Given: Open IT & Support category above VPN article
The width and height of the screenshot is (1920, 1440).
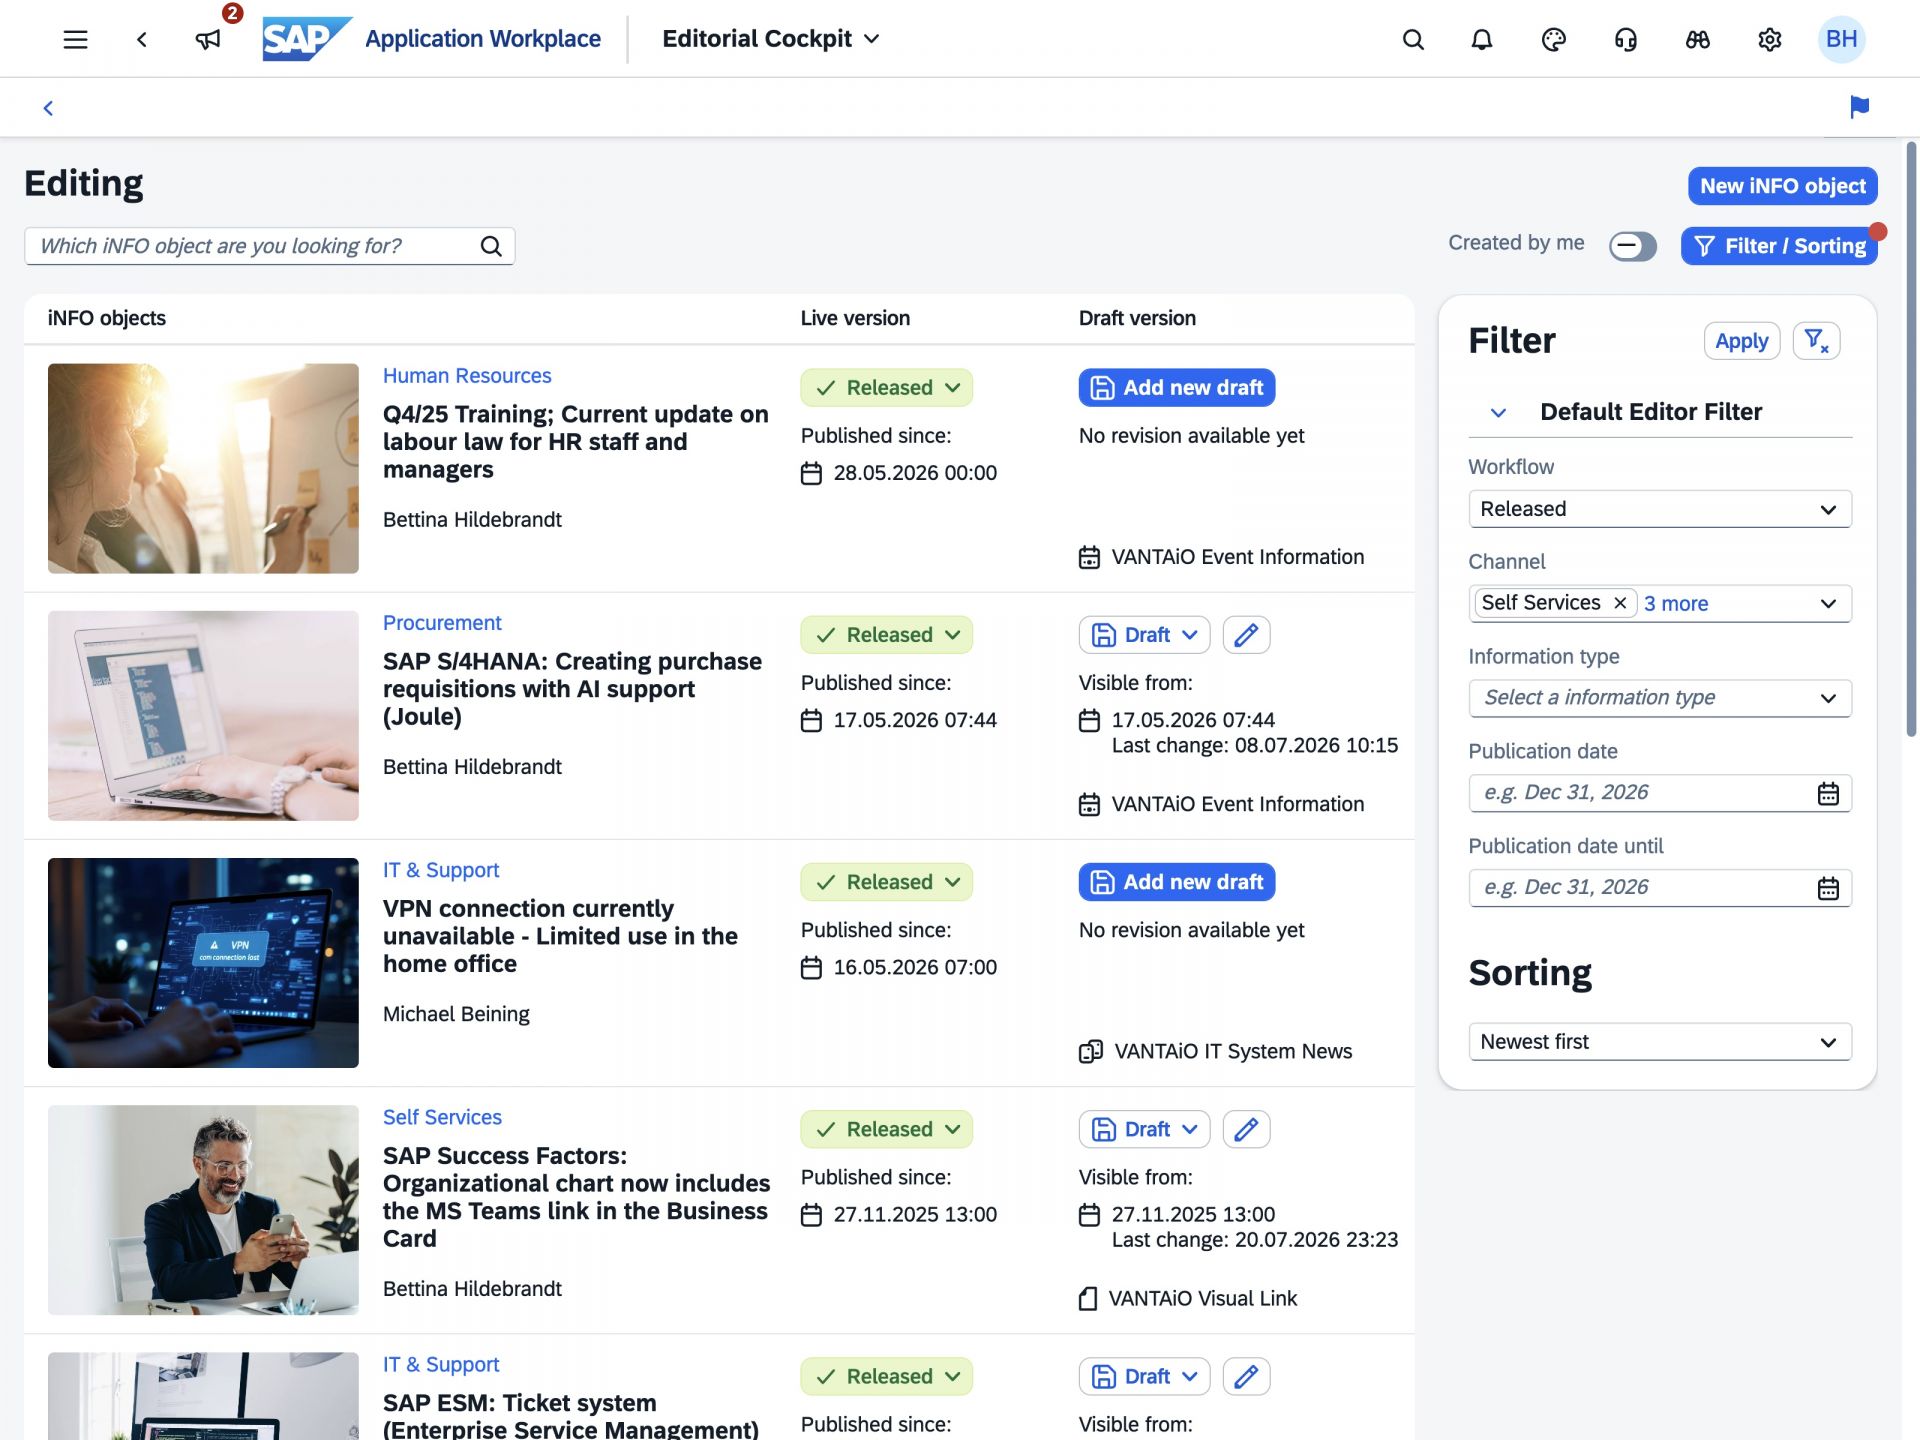Looking at the screenshot, I should (441, 870).
